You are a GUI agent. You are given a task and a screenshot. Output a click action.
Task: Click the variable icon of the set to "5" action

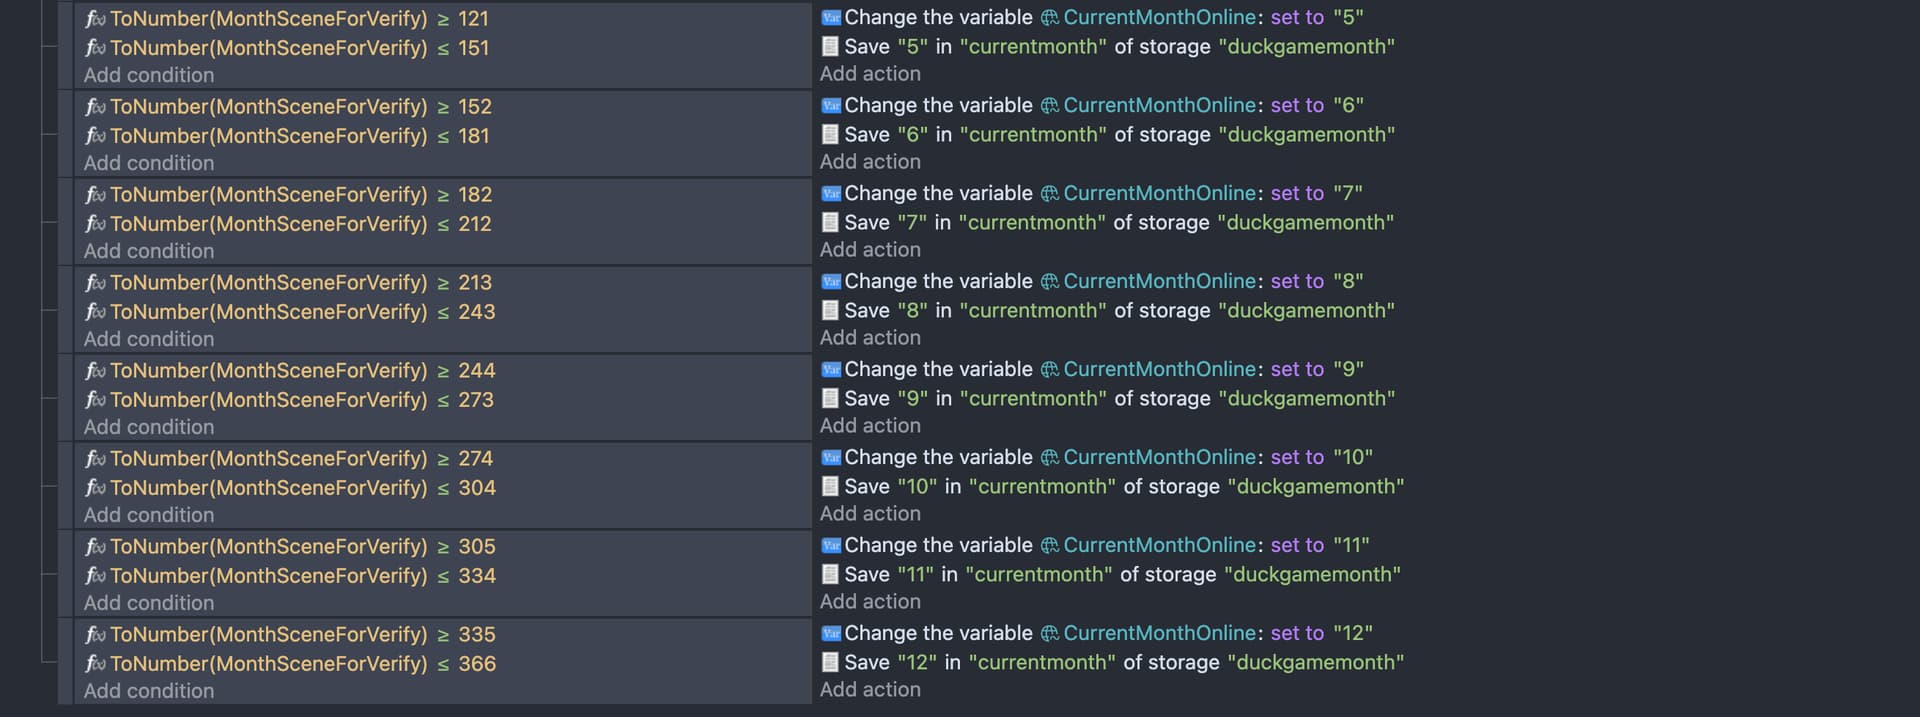coord(831,18)
